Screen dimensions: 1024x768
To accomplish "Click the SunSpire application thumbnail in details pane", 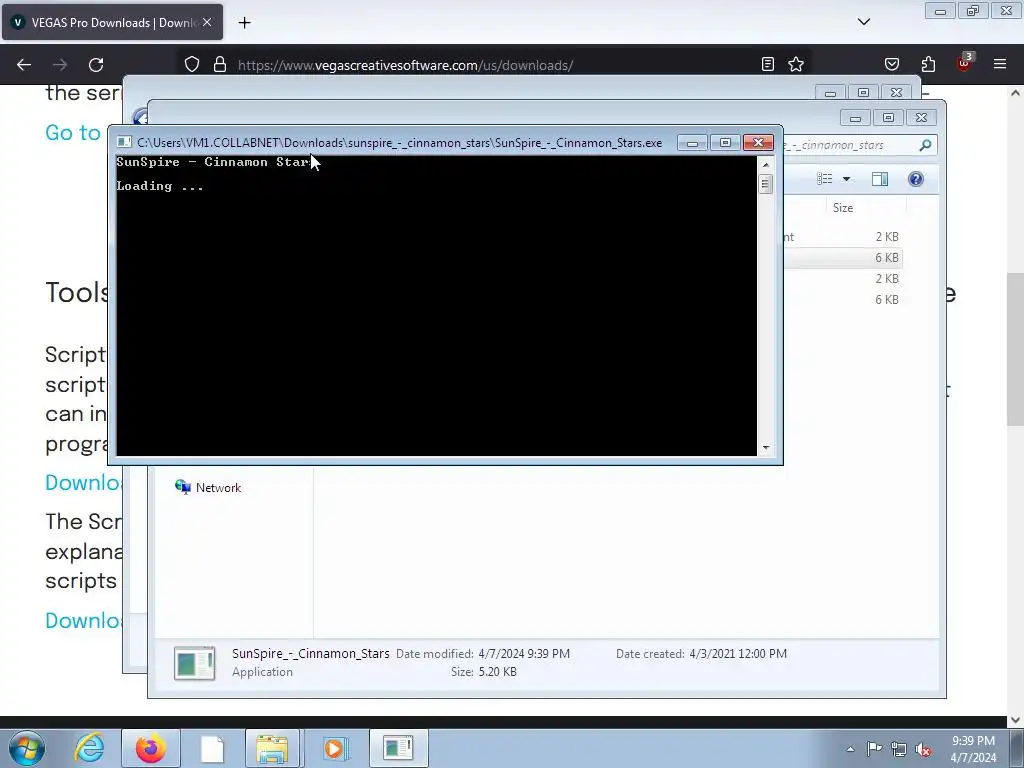I will tap(195, 663).
